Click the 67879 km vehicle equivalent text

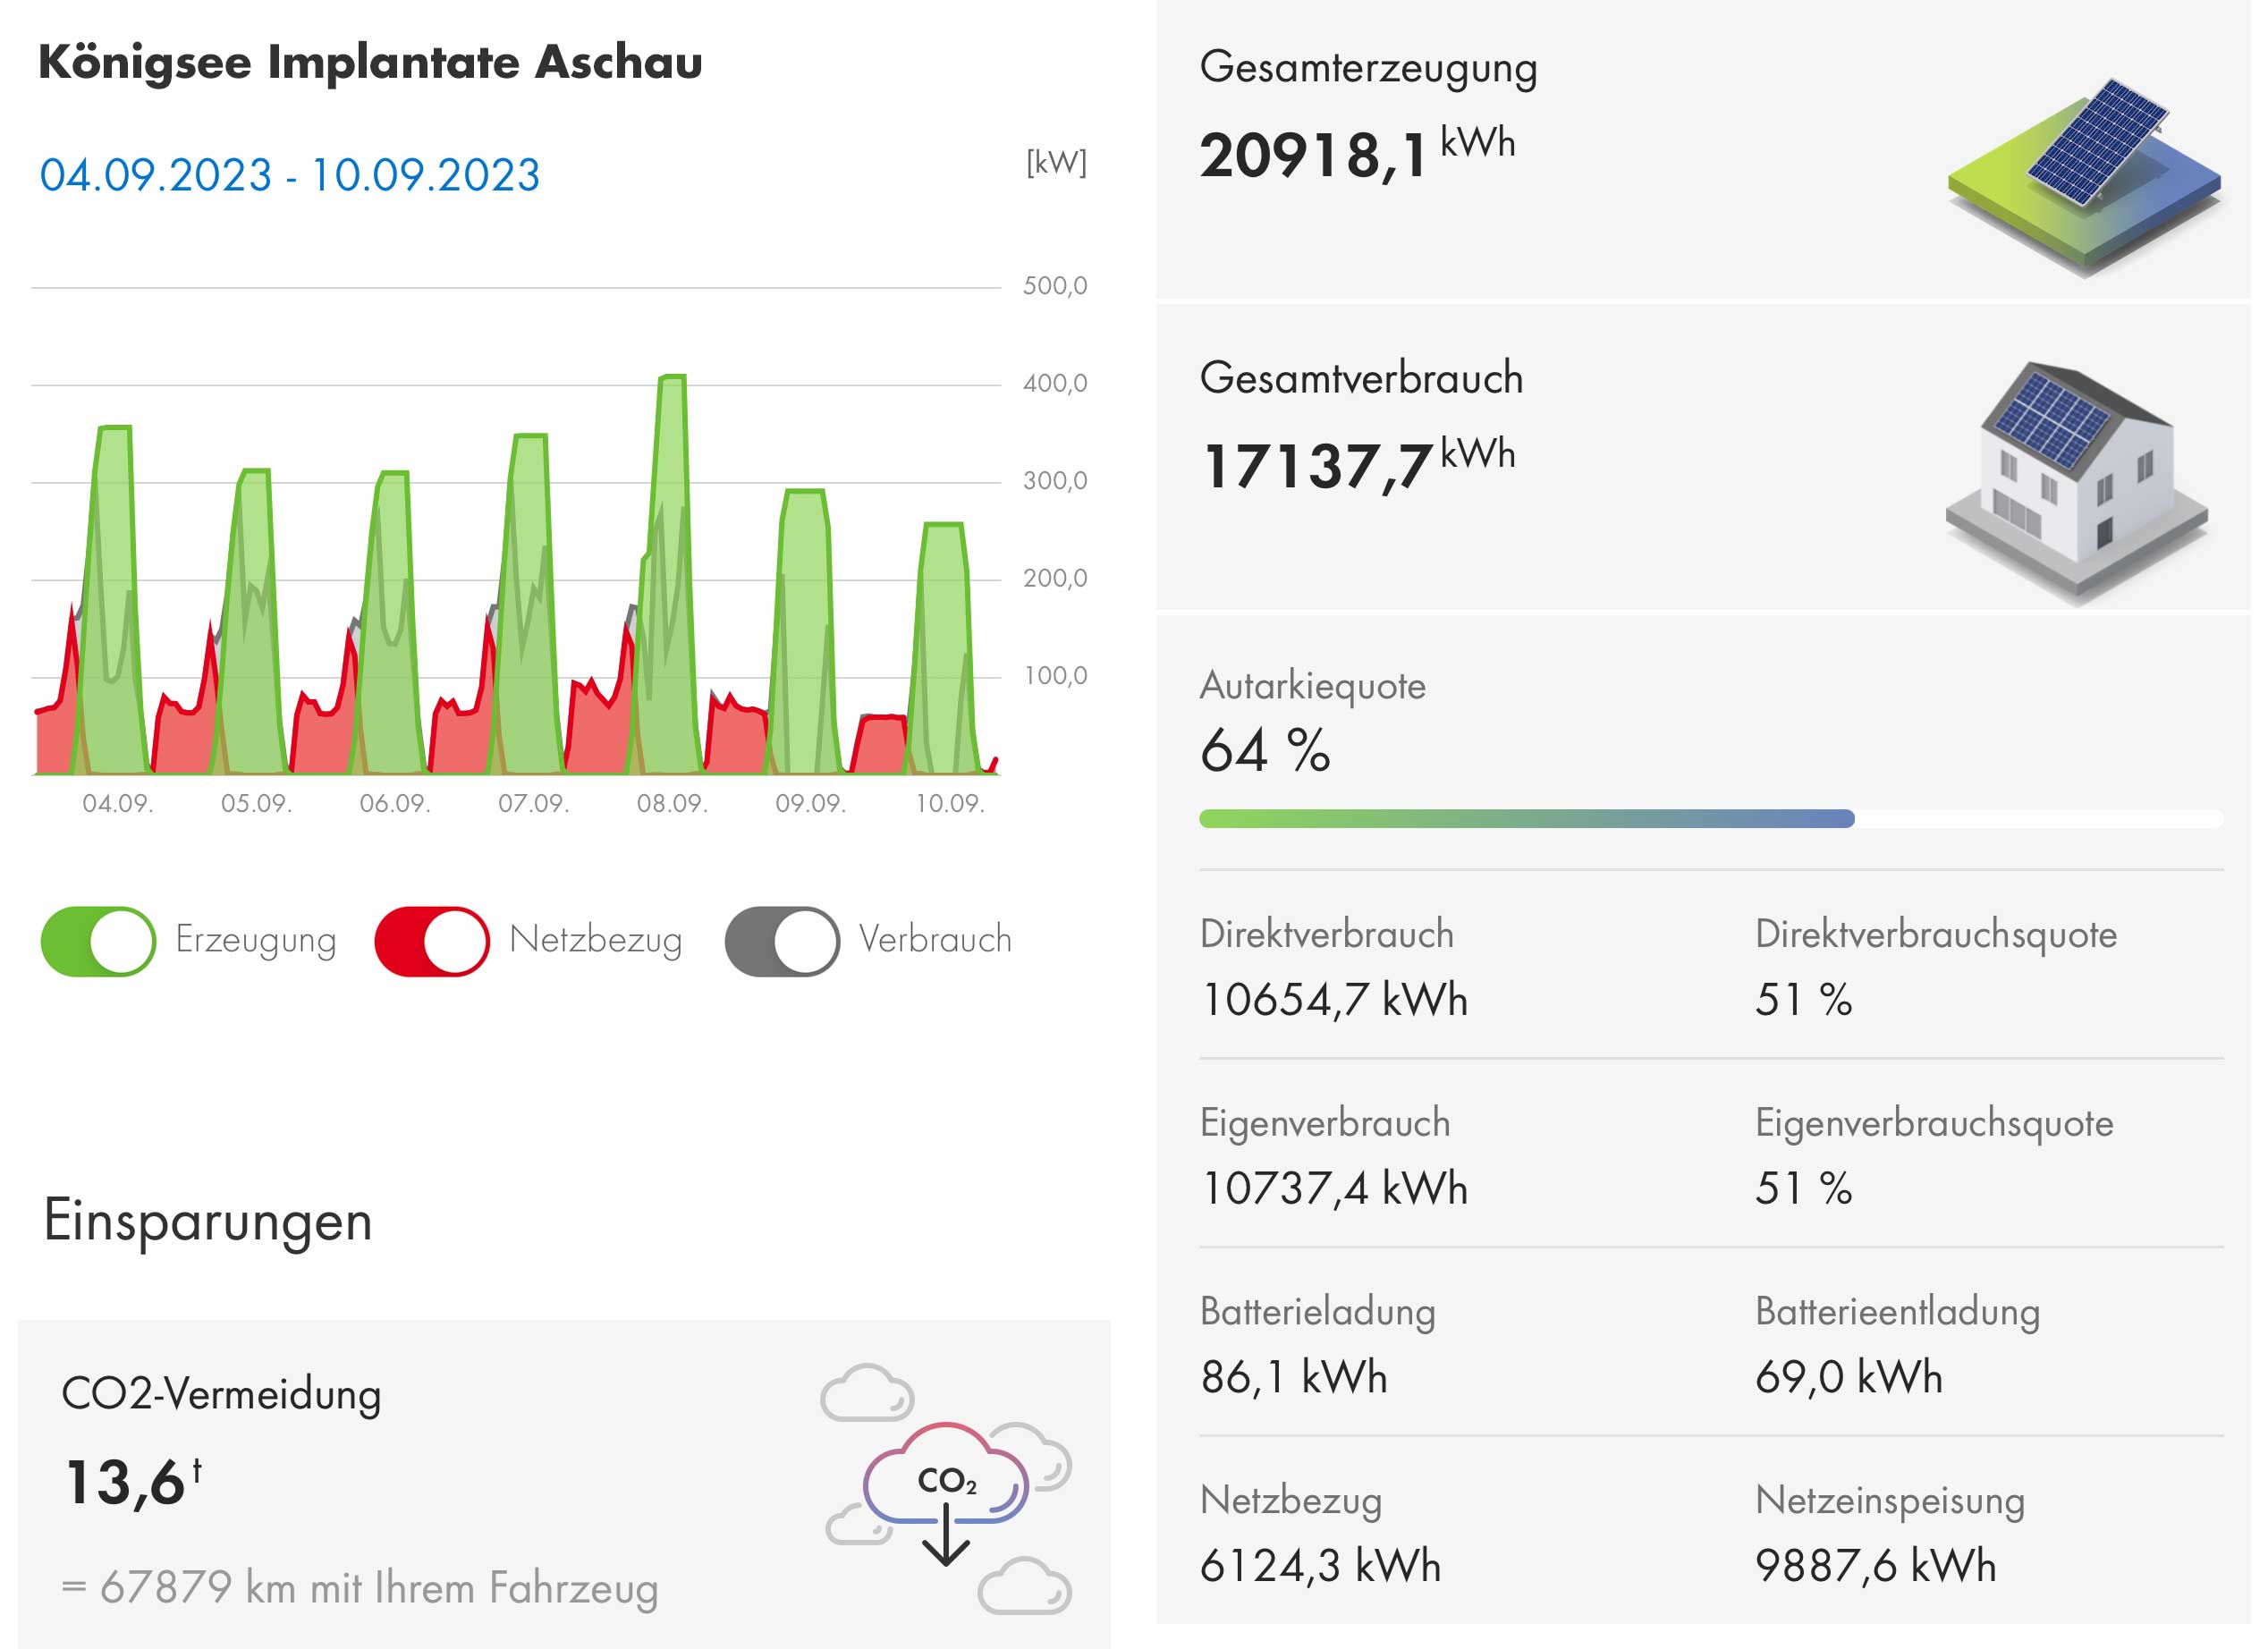pyautogui.click(x=360, y=1588)
